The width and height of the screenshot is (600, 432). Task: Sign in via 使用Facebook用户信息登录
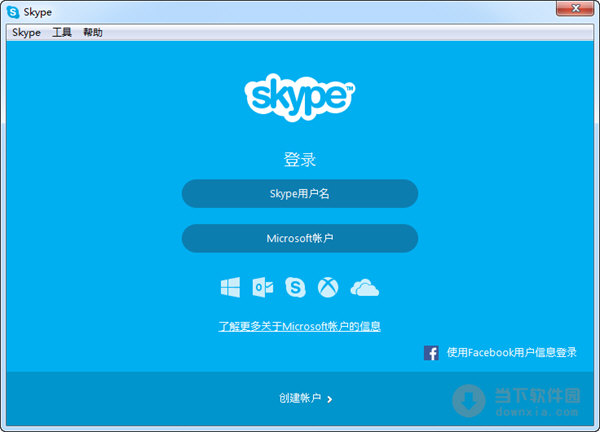click(511, 352)
